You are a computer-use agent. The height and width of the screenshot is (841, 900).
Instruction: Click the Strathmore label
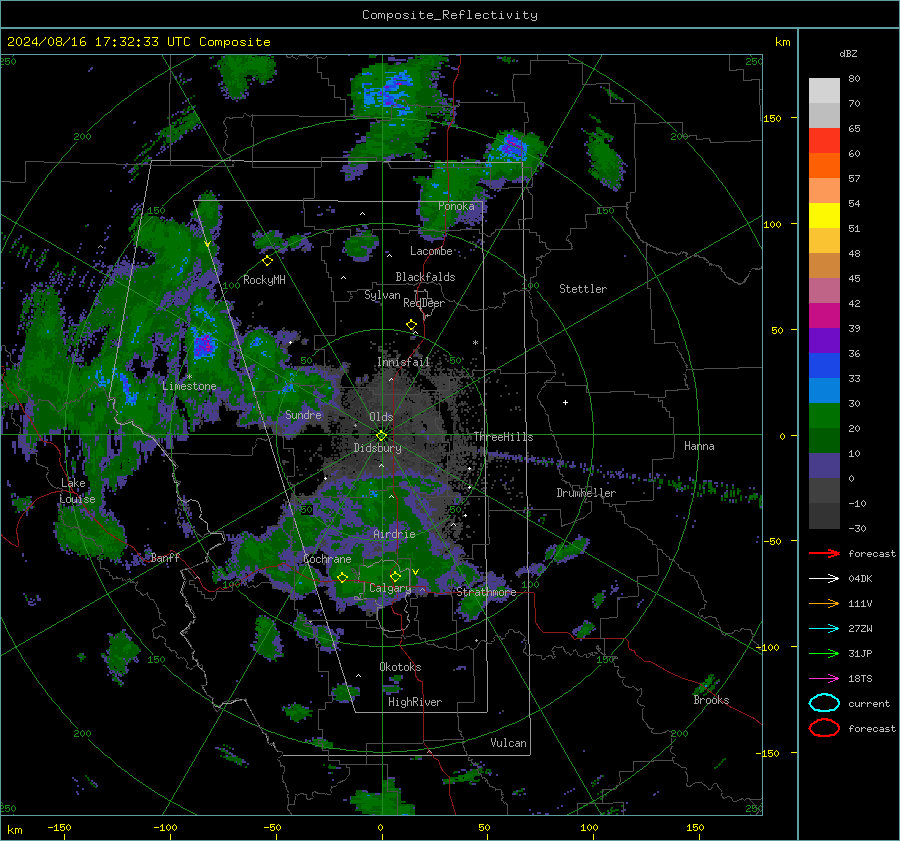point(486,592)
